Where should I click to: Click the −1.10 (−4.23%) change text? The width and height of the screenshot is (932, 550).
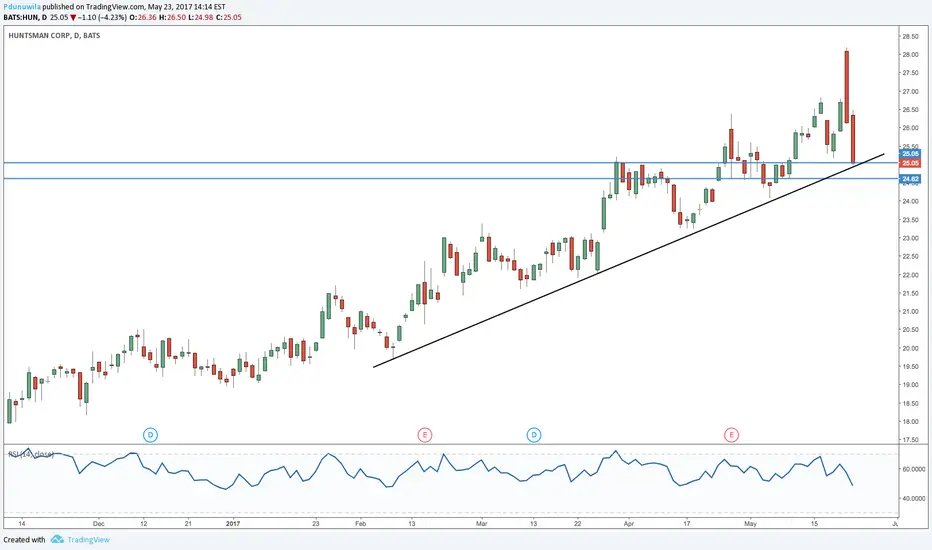102,17
